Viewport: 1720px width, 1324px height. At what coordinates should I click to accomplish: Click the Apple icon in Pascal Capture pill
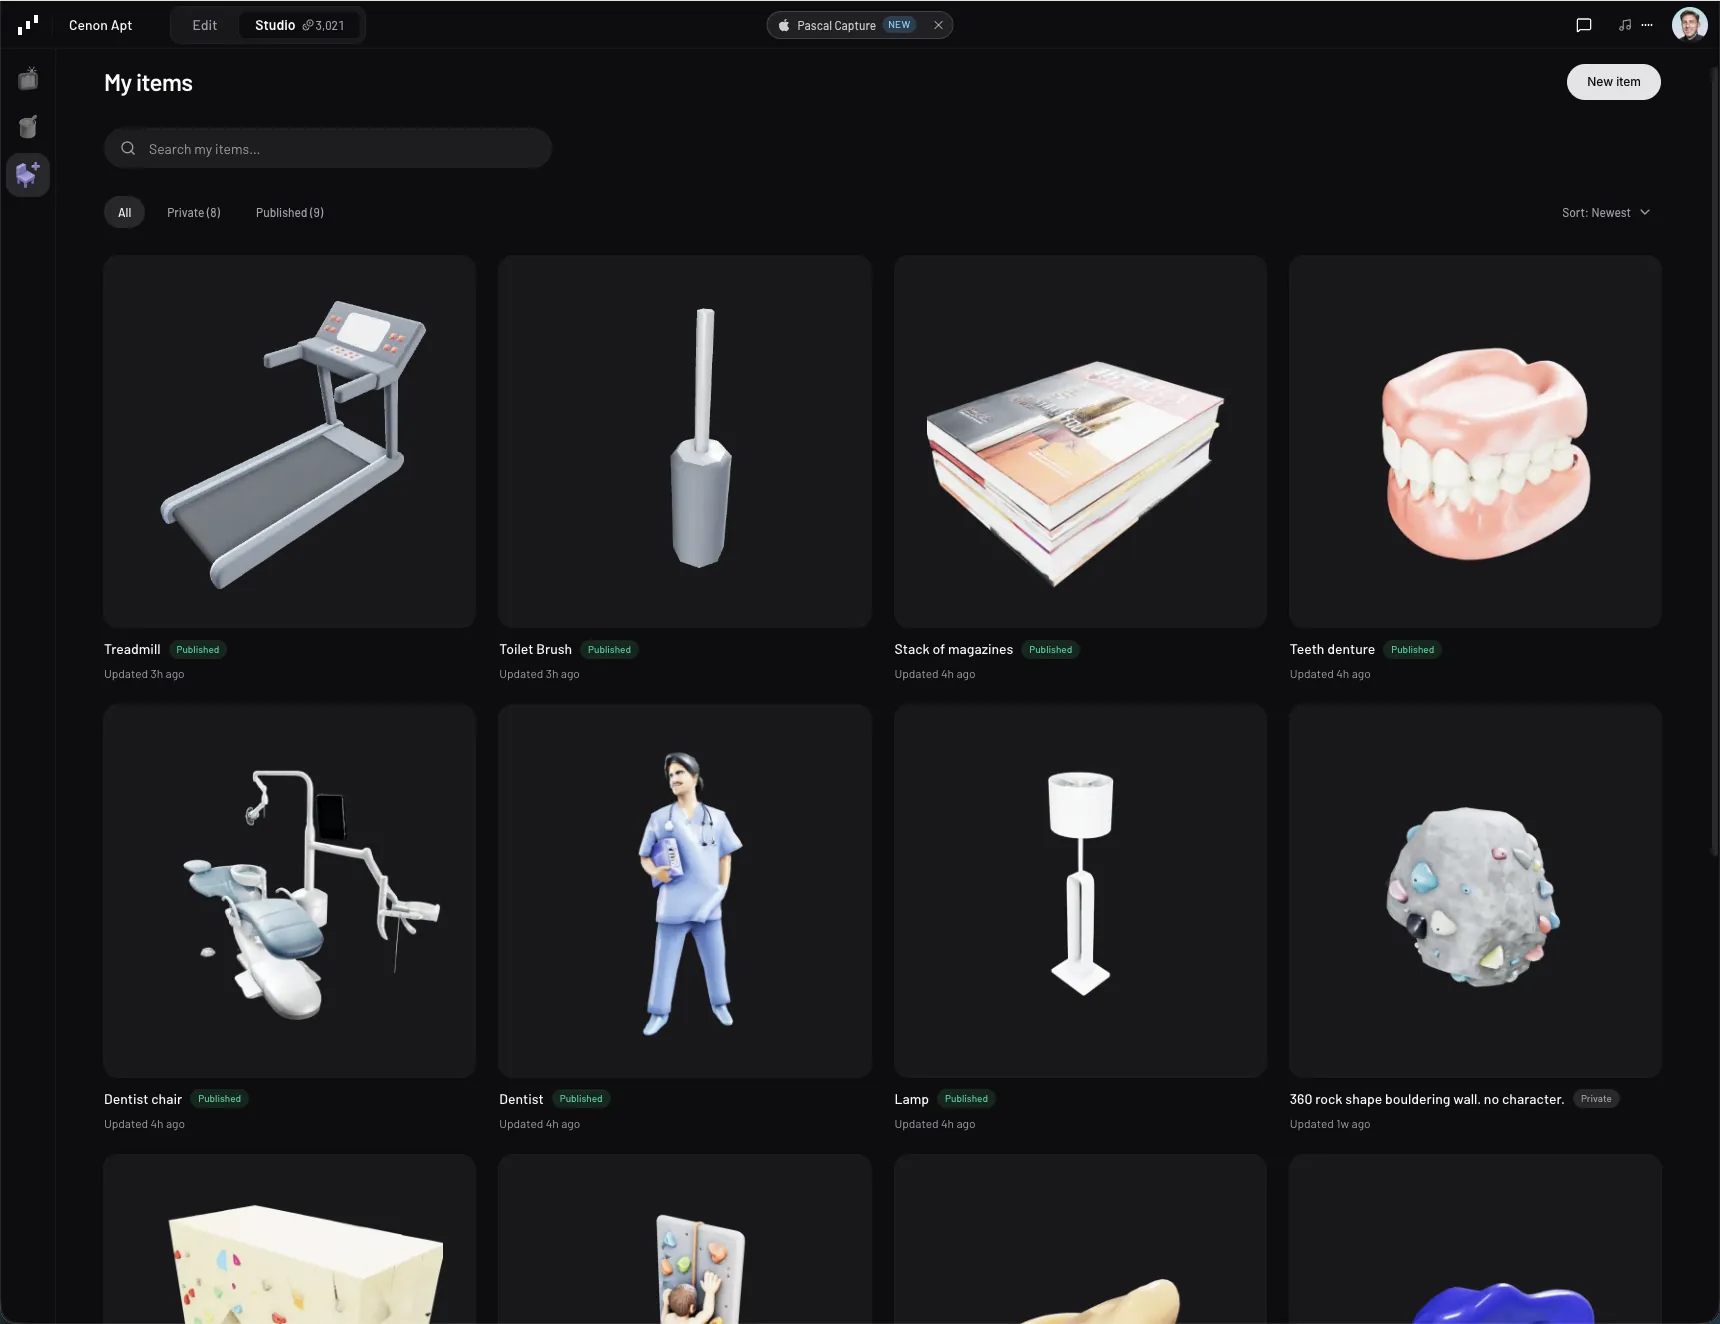coord(784,25)
